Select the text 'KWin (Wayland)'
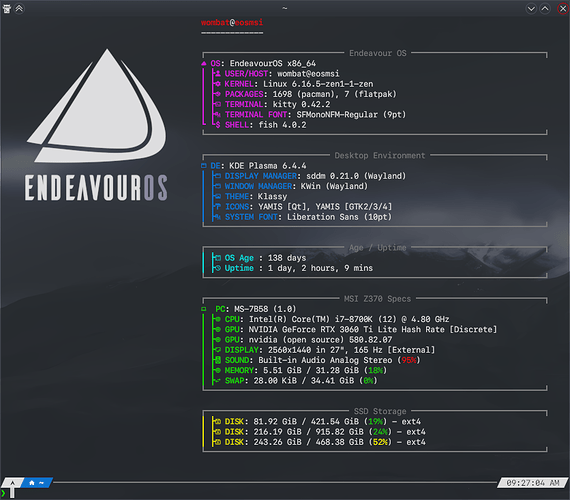Image resolution: width=570 pixels, height=500 pixels. click(334, 186)
